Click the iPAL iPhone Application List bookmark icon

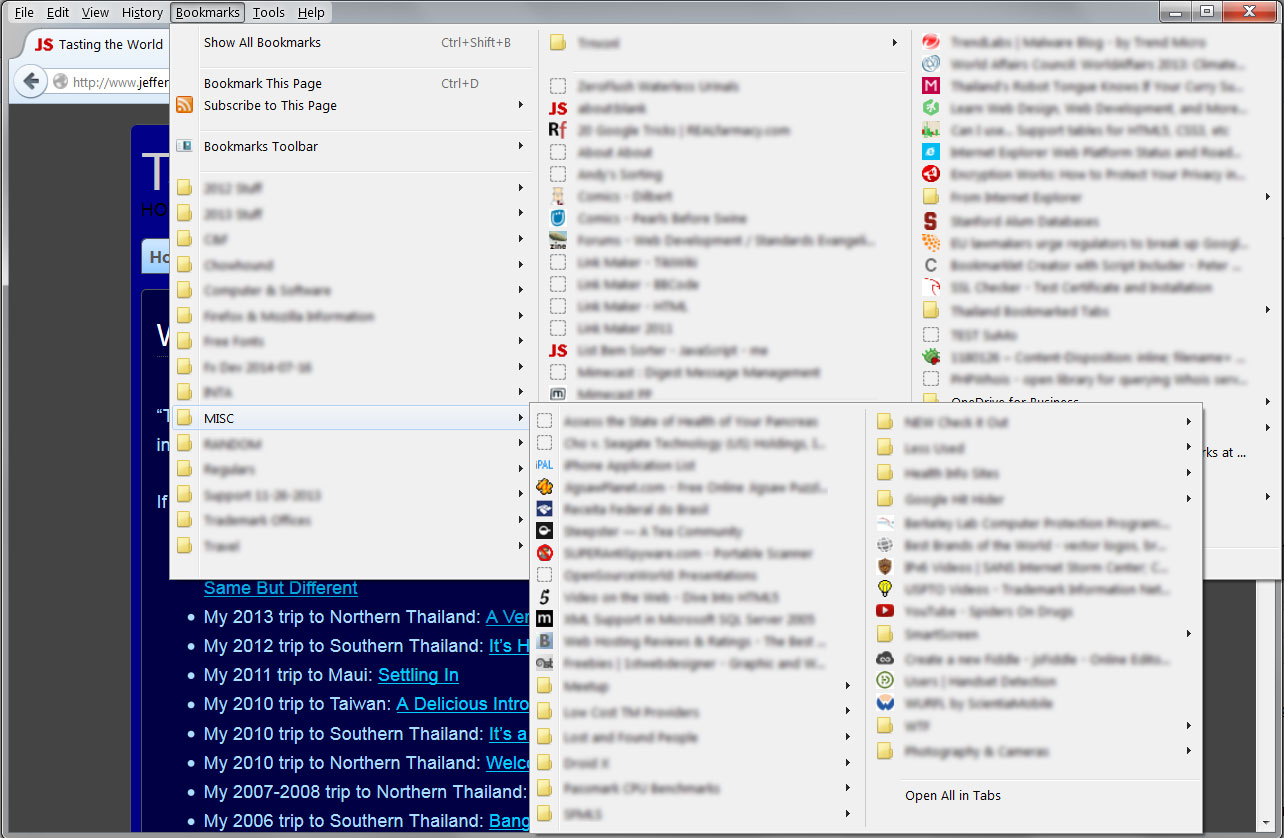pos(544,464)
